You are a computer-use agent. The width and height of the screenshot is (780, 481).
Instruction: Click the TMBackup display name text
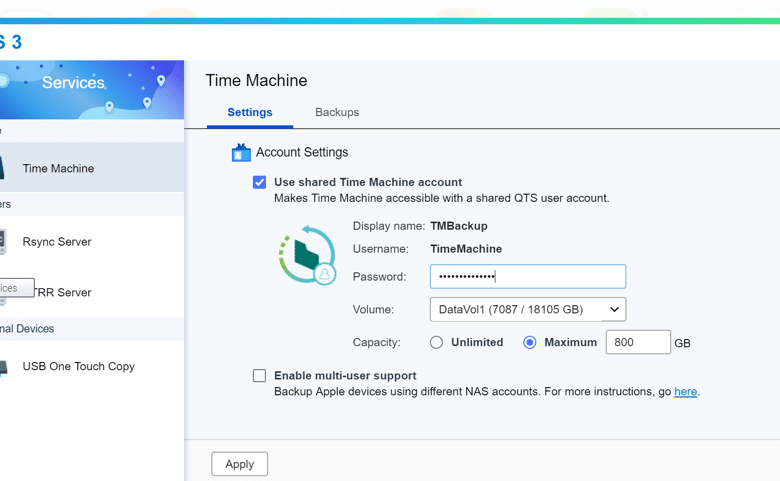pos(459,226)
